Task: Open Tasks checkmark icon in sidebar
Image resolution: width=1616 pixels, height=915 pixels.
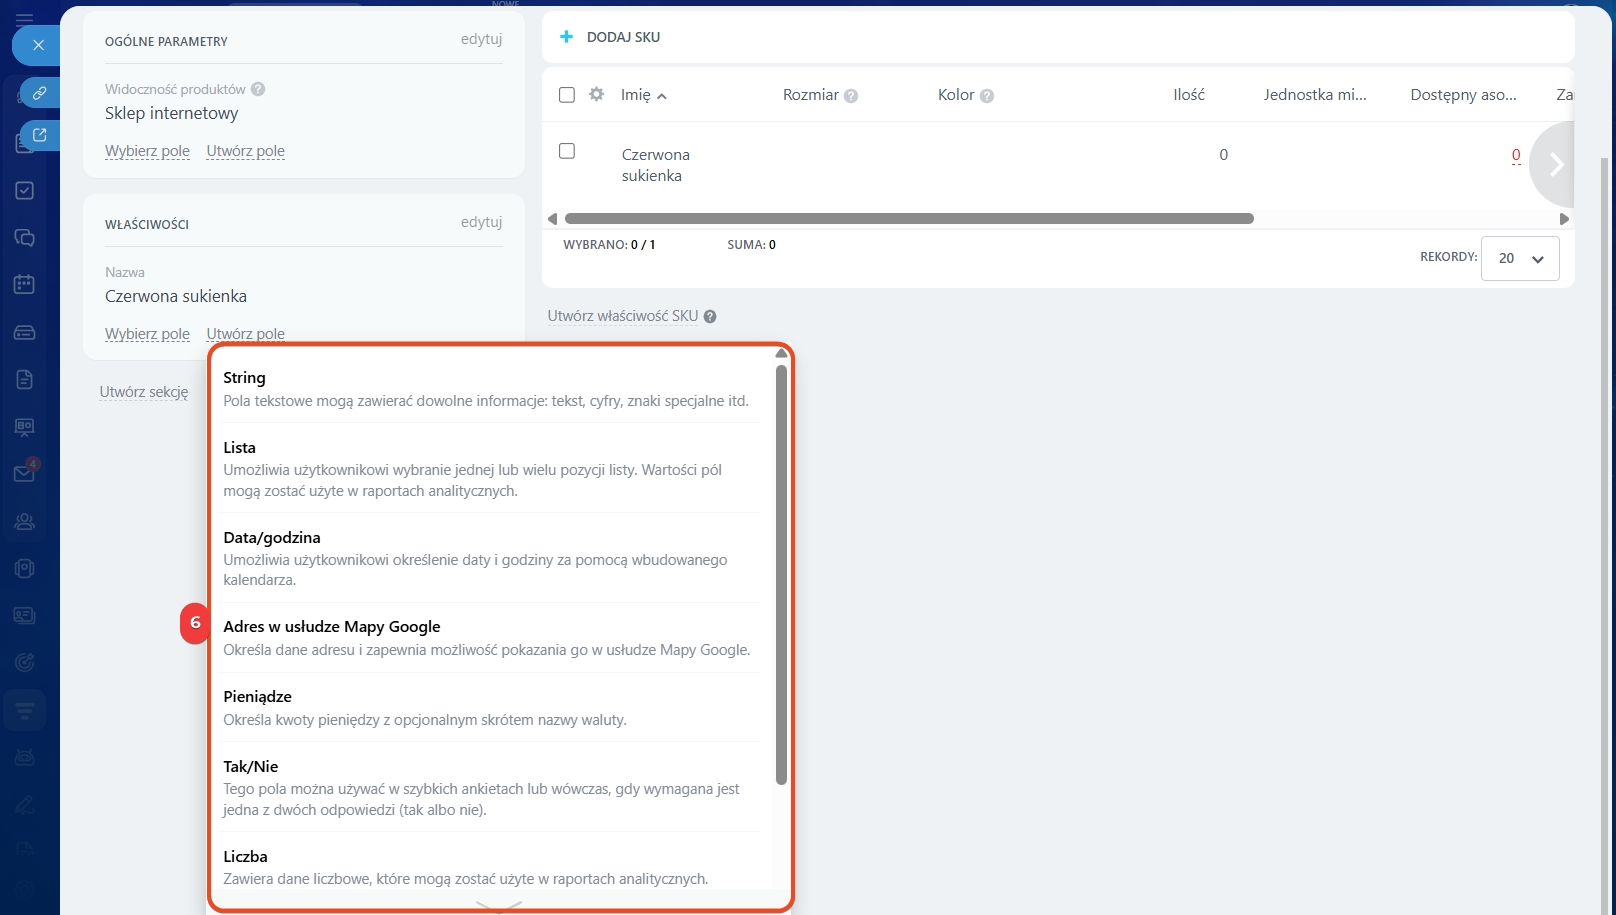Action: (x=25, y=191)
